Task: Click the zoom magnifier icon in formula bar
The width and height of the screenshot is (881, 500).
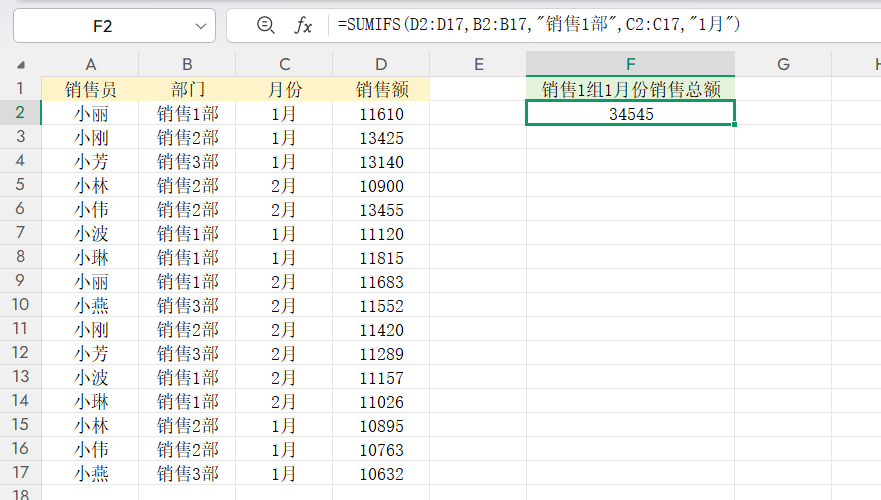Action: coord(265,25)
